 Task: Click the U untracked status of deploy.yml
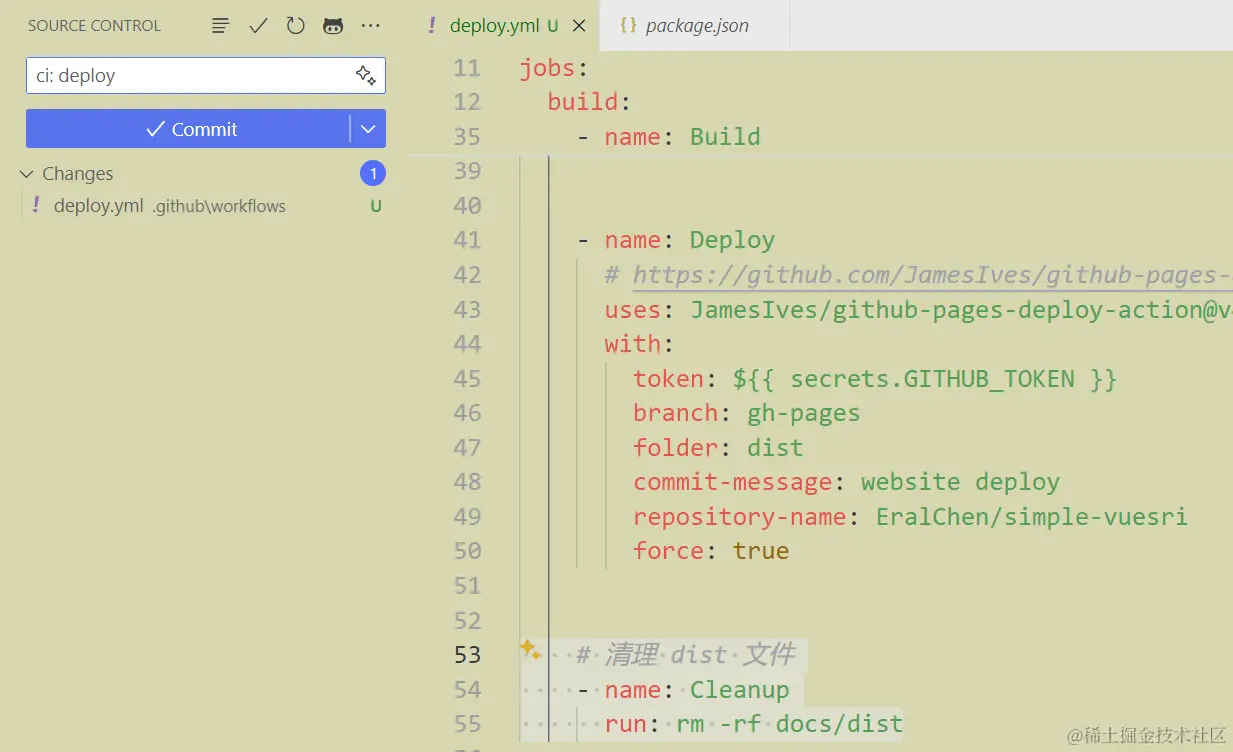pyautogui.click(x=376, y=207)
